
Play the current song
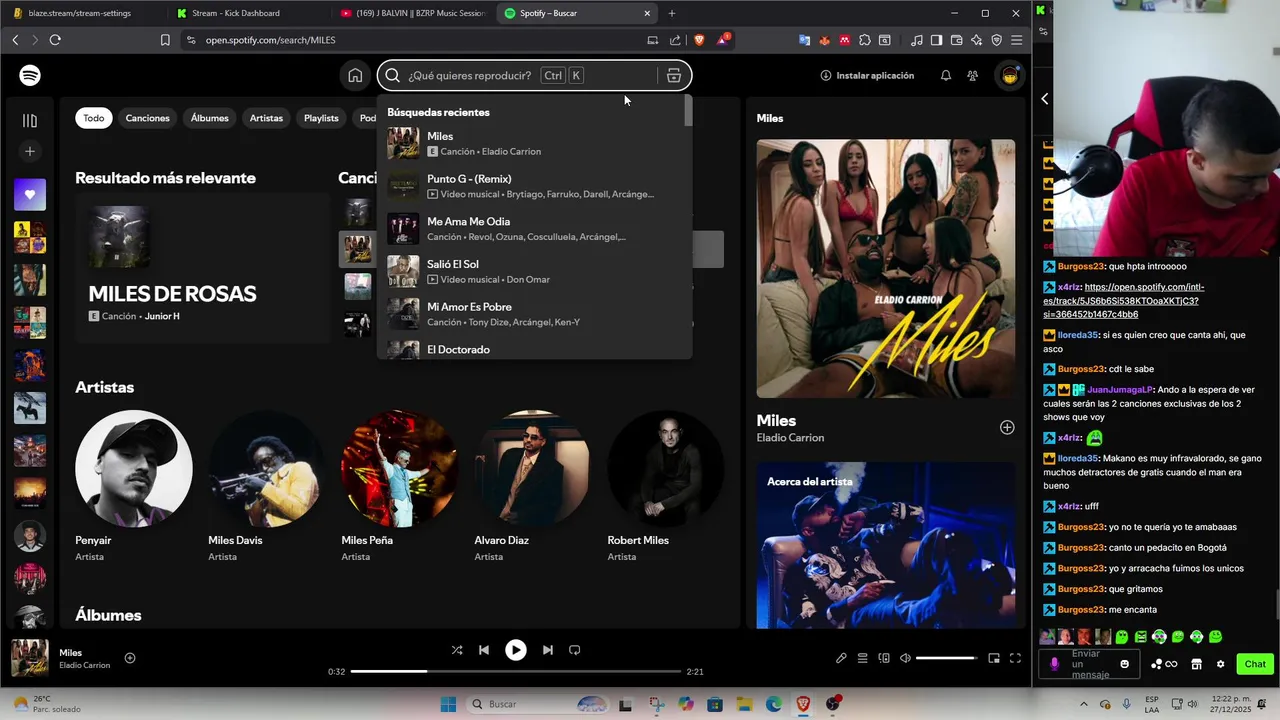click(516, 650)
